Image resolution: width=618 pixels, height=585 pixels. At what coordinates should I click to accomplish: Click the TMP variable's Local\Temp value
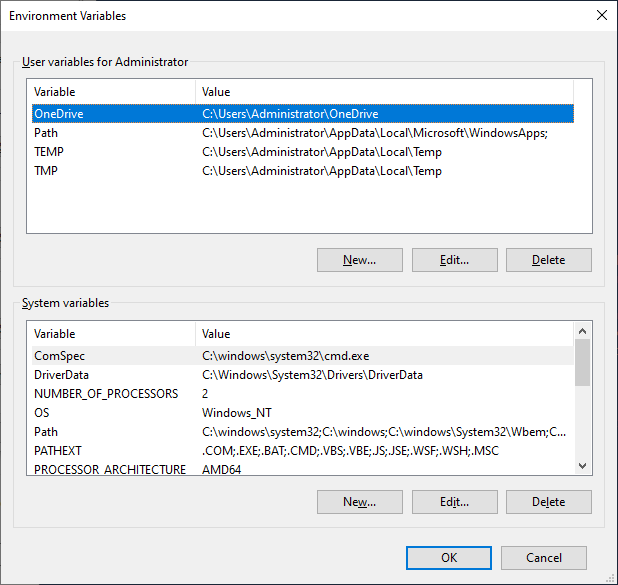tap(322, 171)
